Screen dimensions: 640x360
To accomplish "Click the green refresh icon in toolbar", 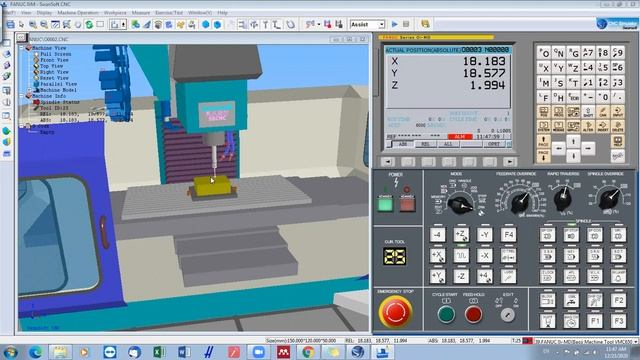I will click(x=89, y=24).
